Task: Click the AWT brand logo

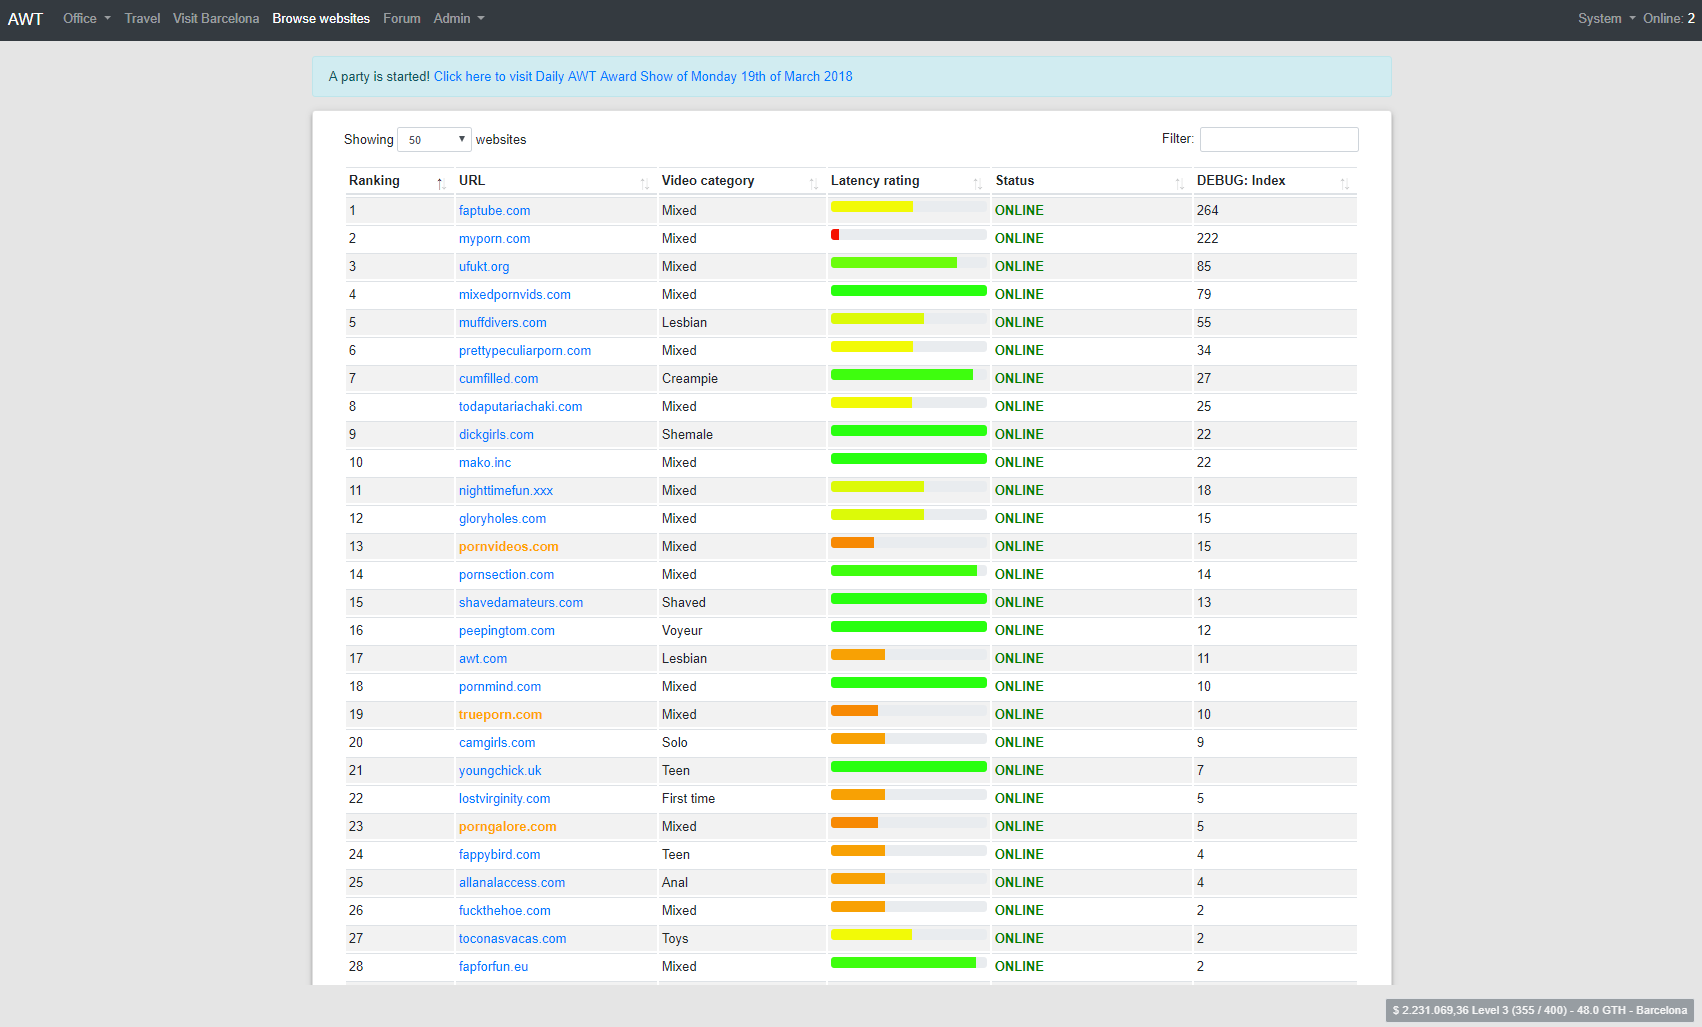Action: pos(25,19)
